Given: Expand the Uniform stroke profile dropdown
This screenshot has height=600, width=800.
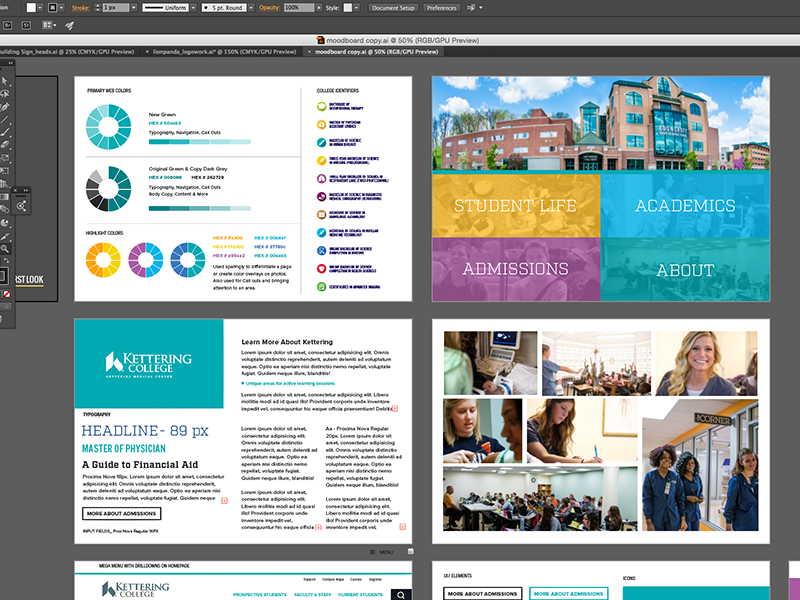Looking at the screenshot, I should click(166, 7).
